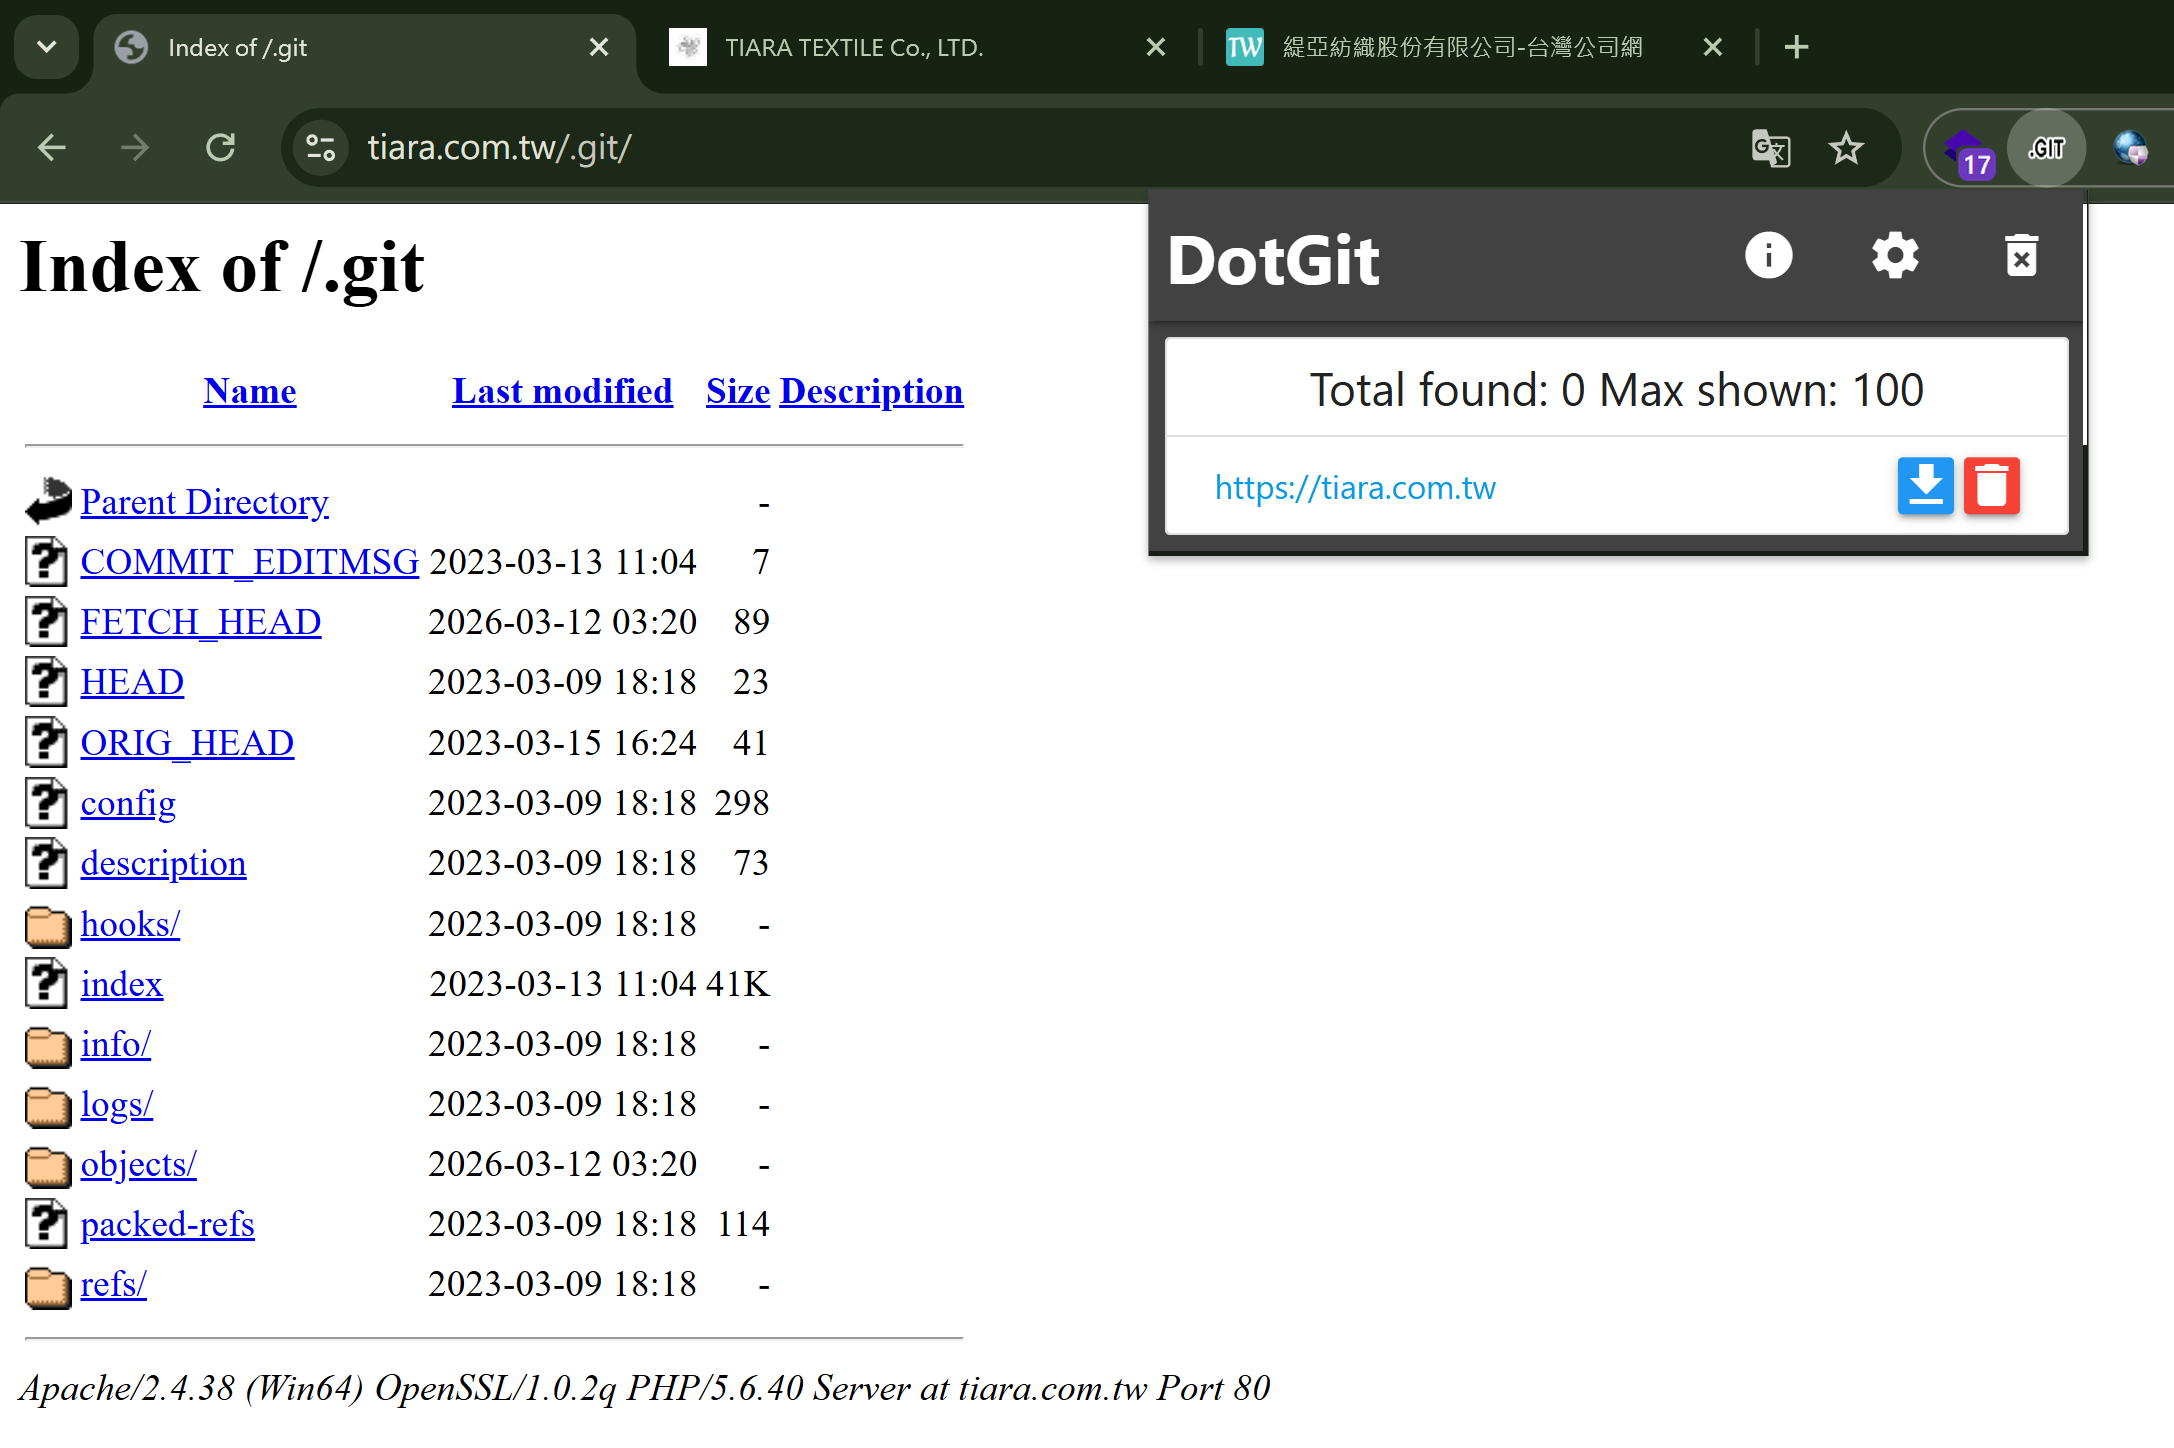Delete the tiara.com.tw entry in DotGit
2174x1448 pixels.
(x=1991, y=486)
